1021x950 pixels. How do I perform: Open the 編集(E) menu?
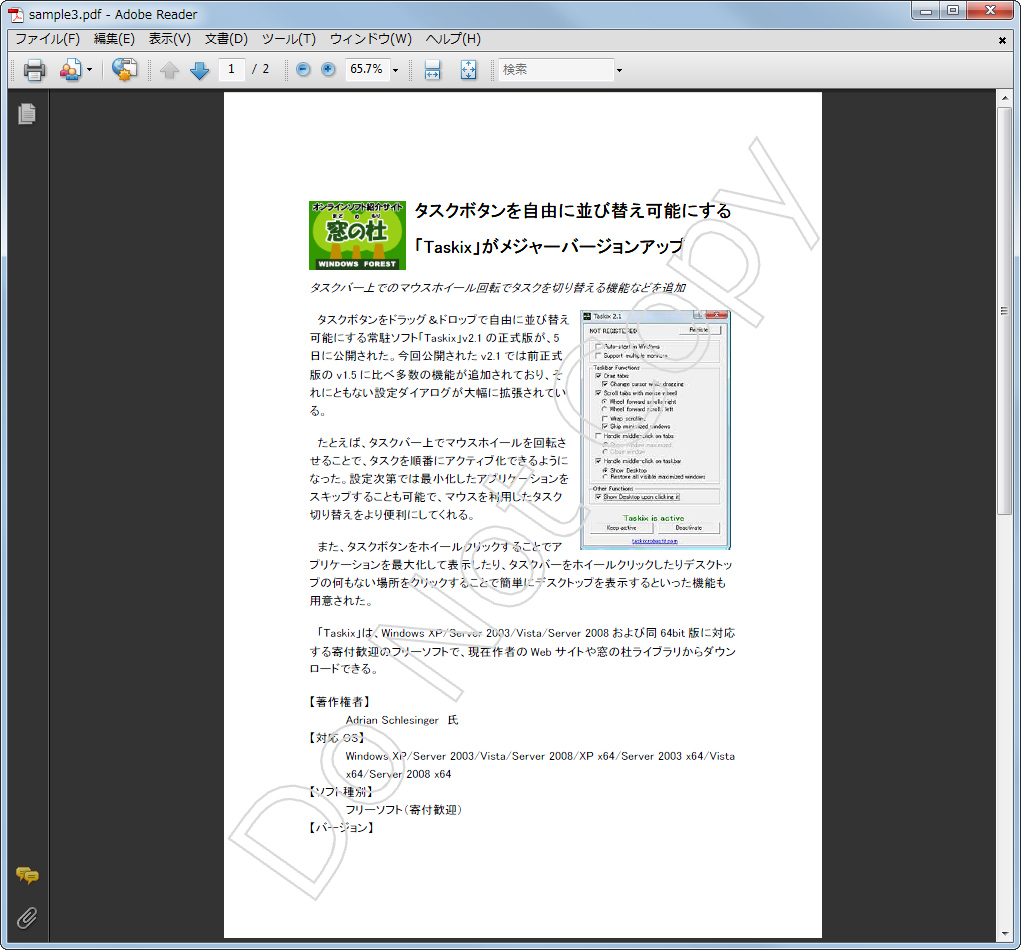[114, 39]
